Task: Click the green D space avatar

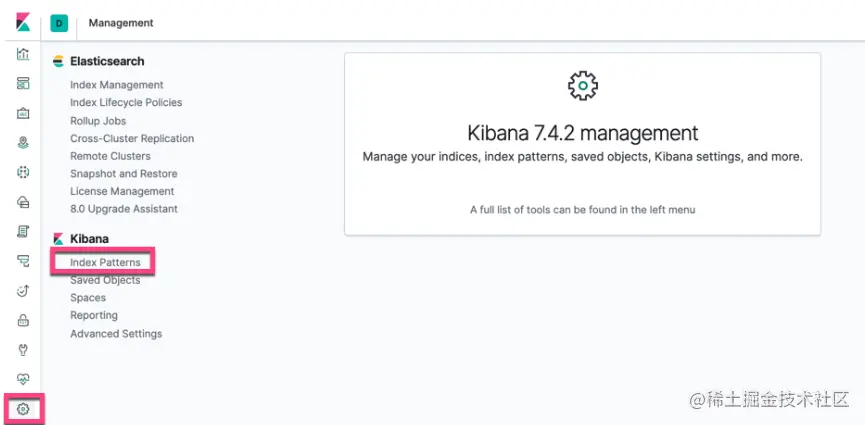Action: pyautogui.click(x=59, y=23)
